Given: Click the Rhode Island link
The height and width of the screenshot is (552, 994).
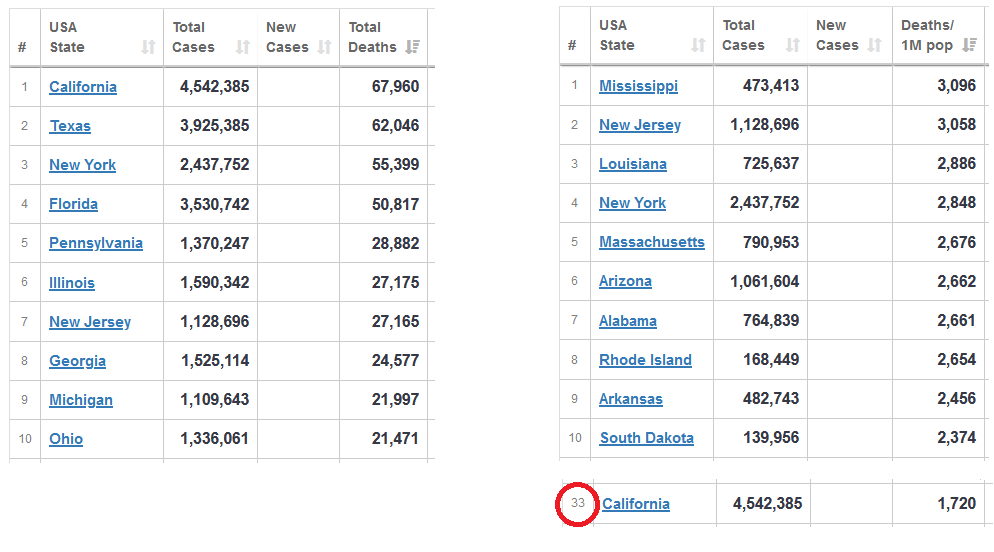Looking at the screenshot, I should pyautogui.click(x=645, y=360).
